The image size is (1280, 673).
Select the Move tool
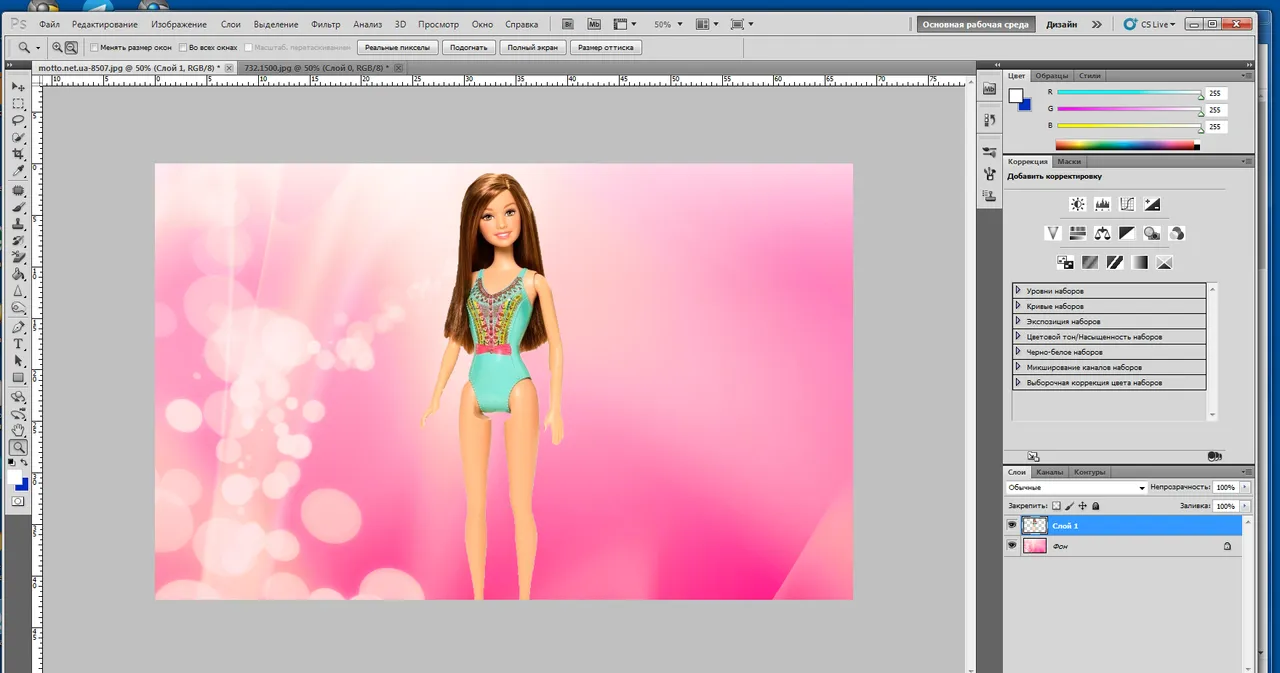[18, 87]
